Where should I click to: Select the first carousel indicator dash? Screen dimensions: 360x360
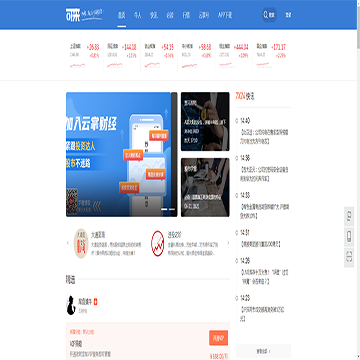pyautogui.click(x=164, y=209)
